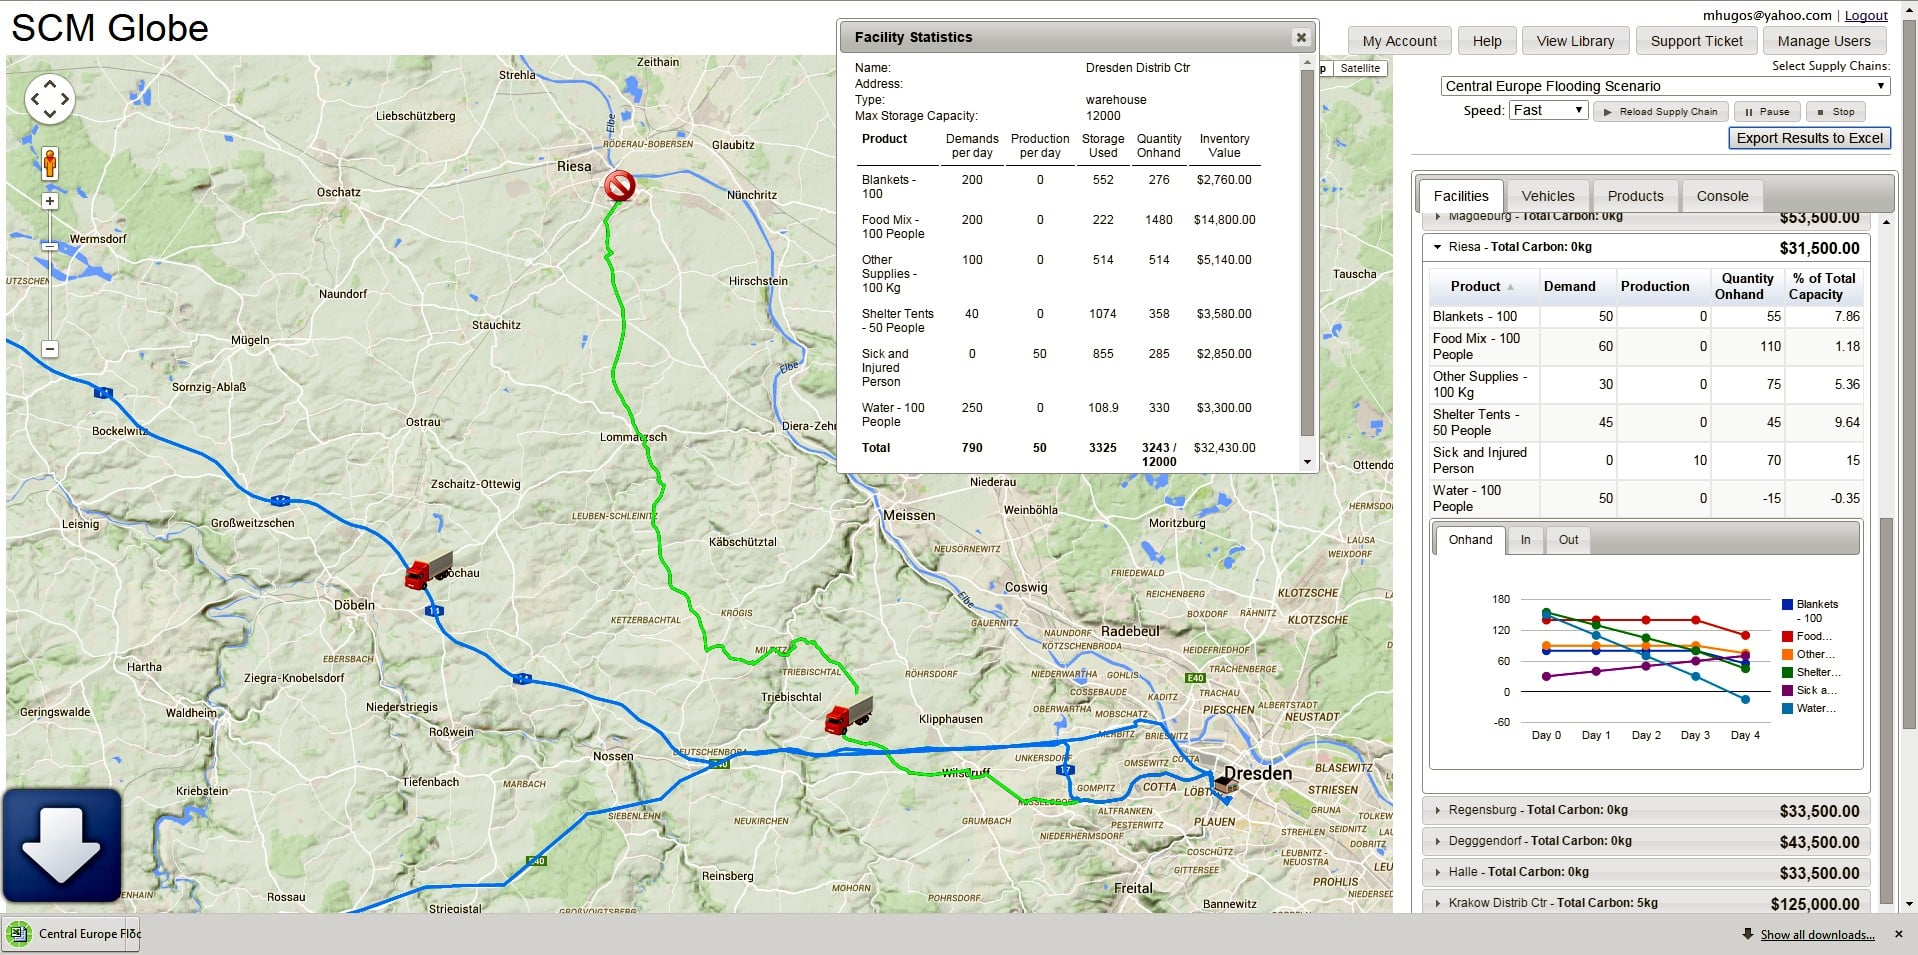1918x955 pixels.
Task: Select the In chart tab
Action: (x=1526, y=540)
